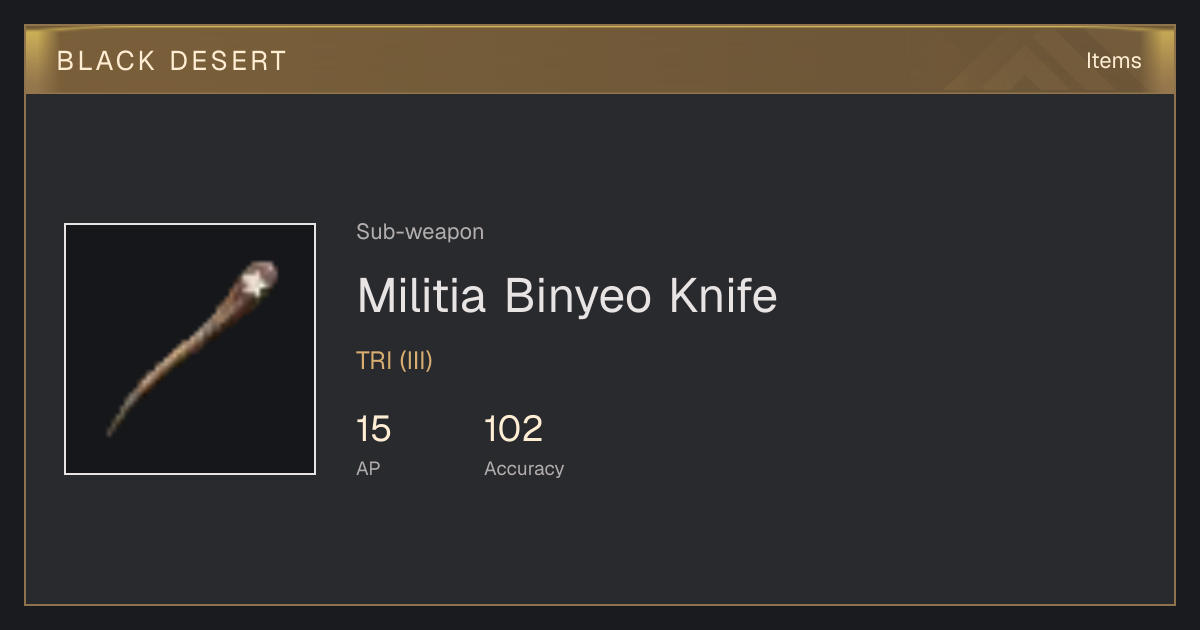Click the gold header banner
1200x630 pixels.
pos(600,60)
